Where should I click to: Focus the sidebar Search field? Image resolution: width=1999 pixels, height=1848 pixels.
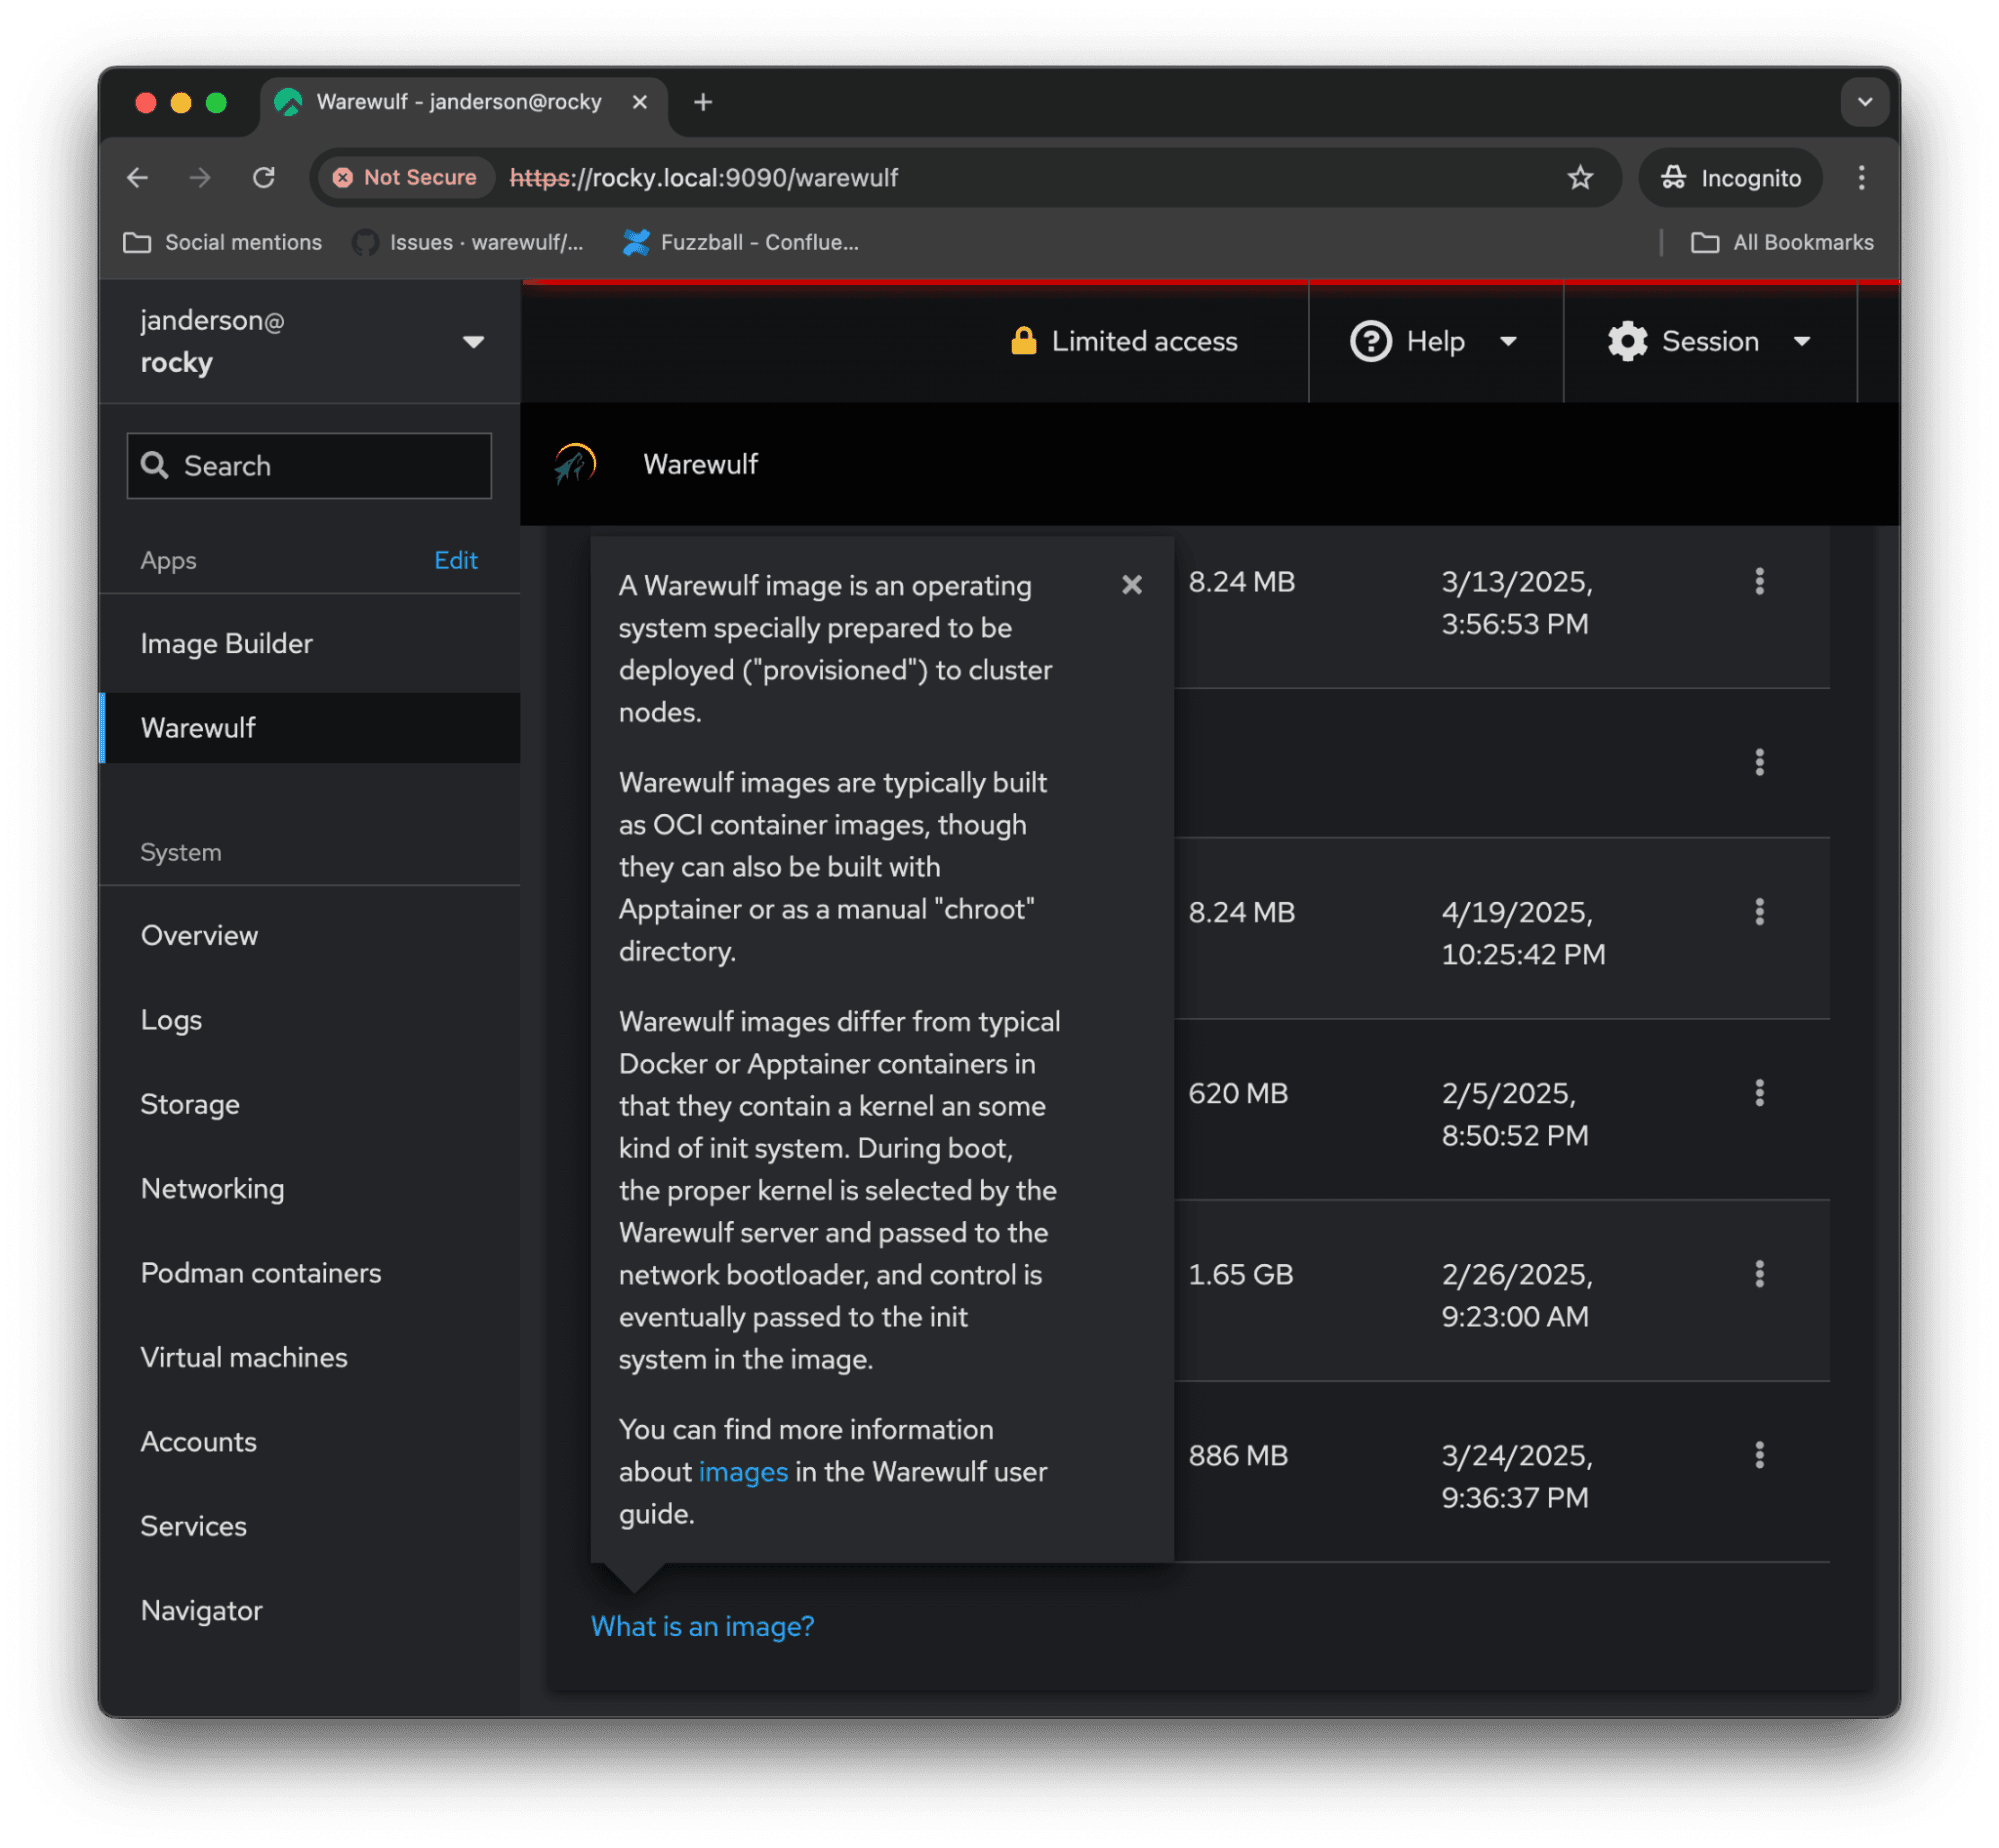pos(310,466)
